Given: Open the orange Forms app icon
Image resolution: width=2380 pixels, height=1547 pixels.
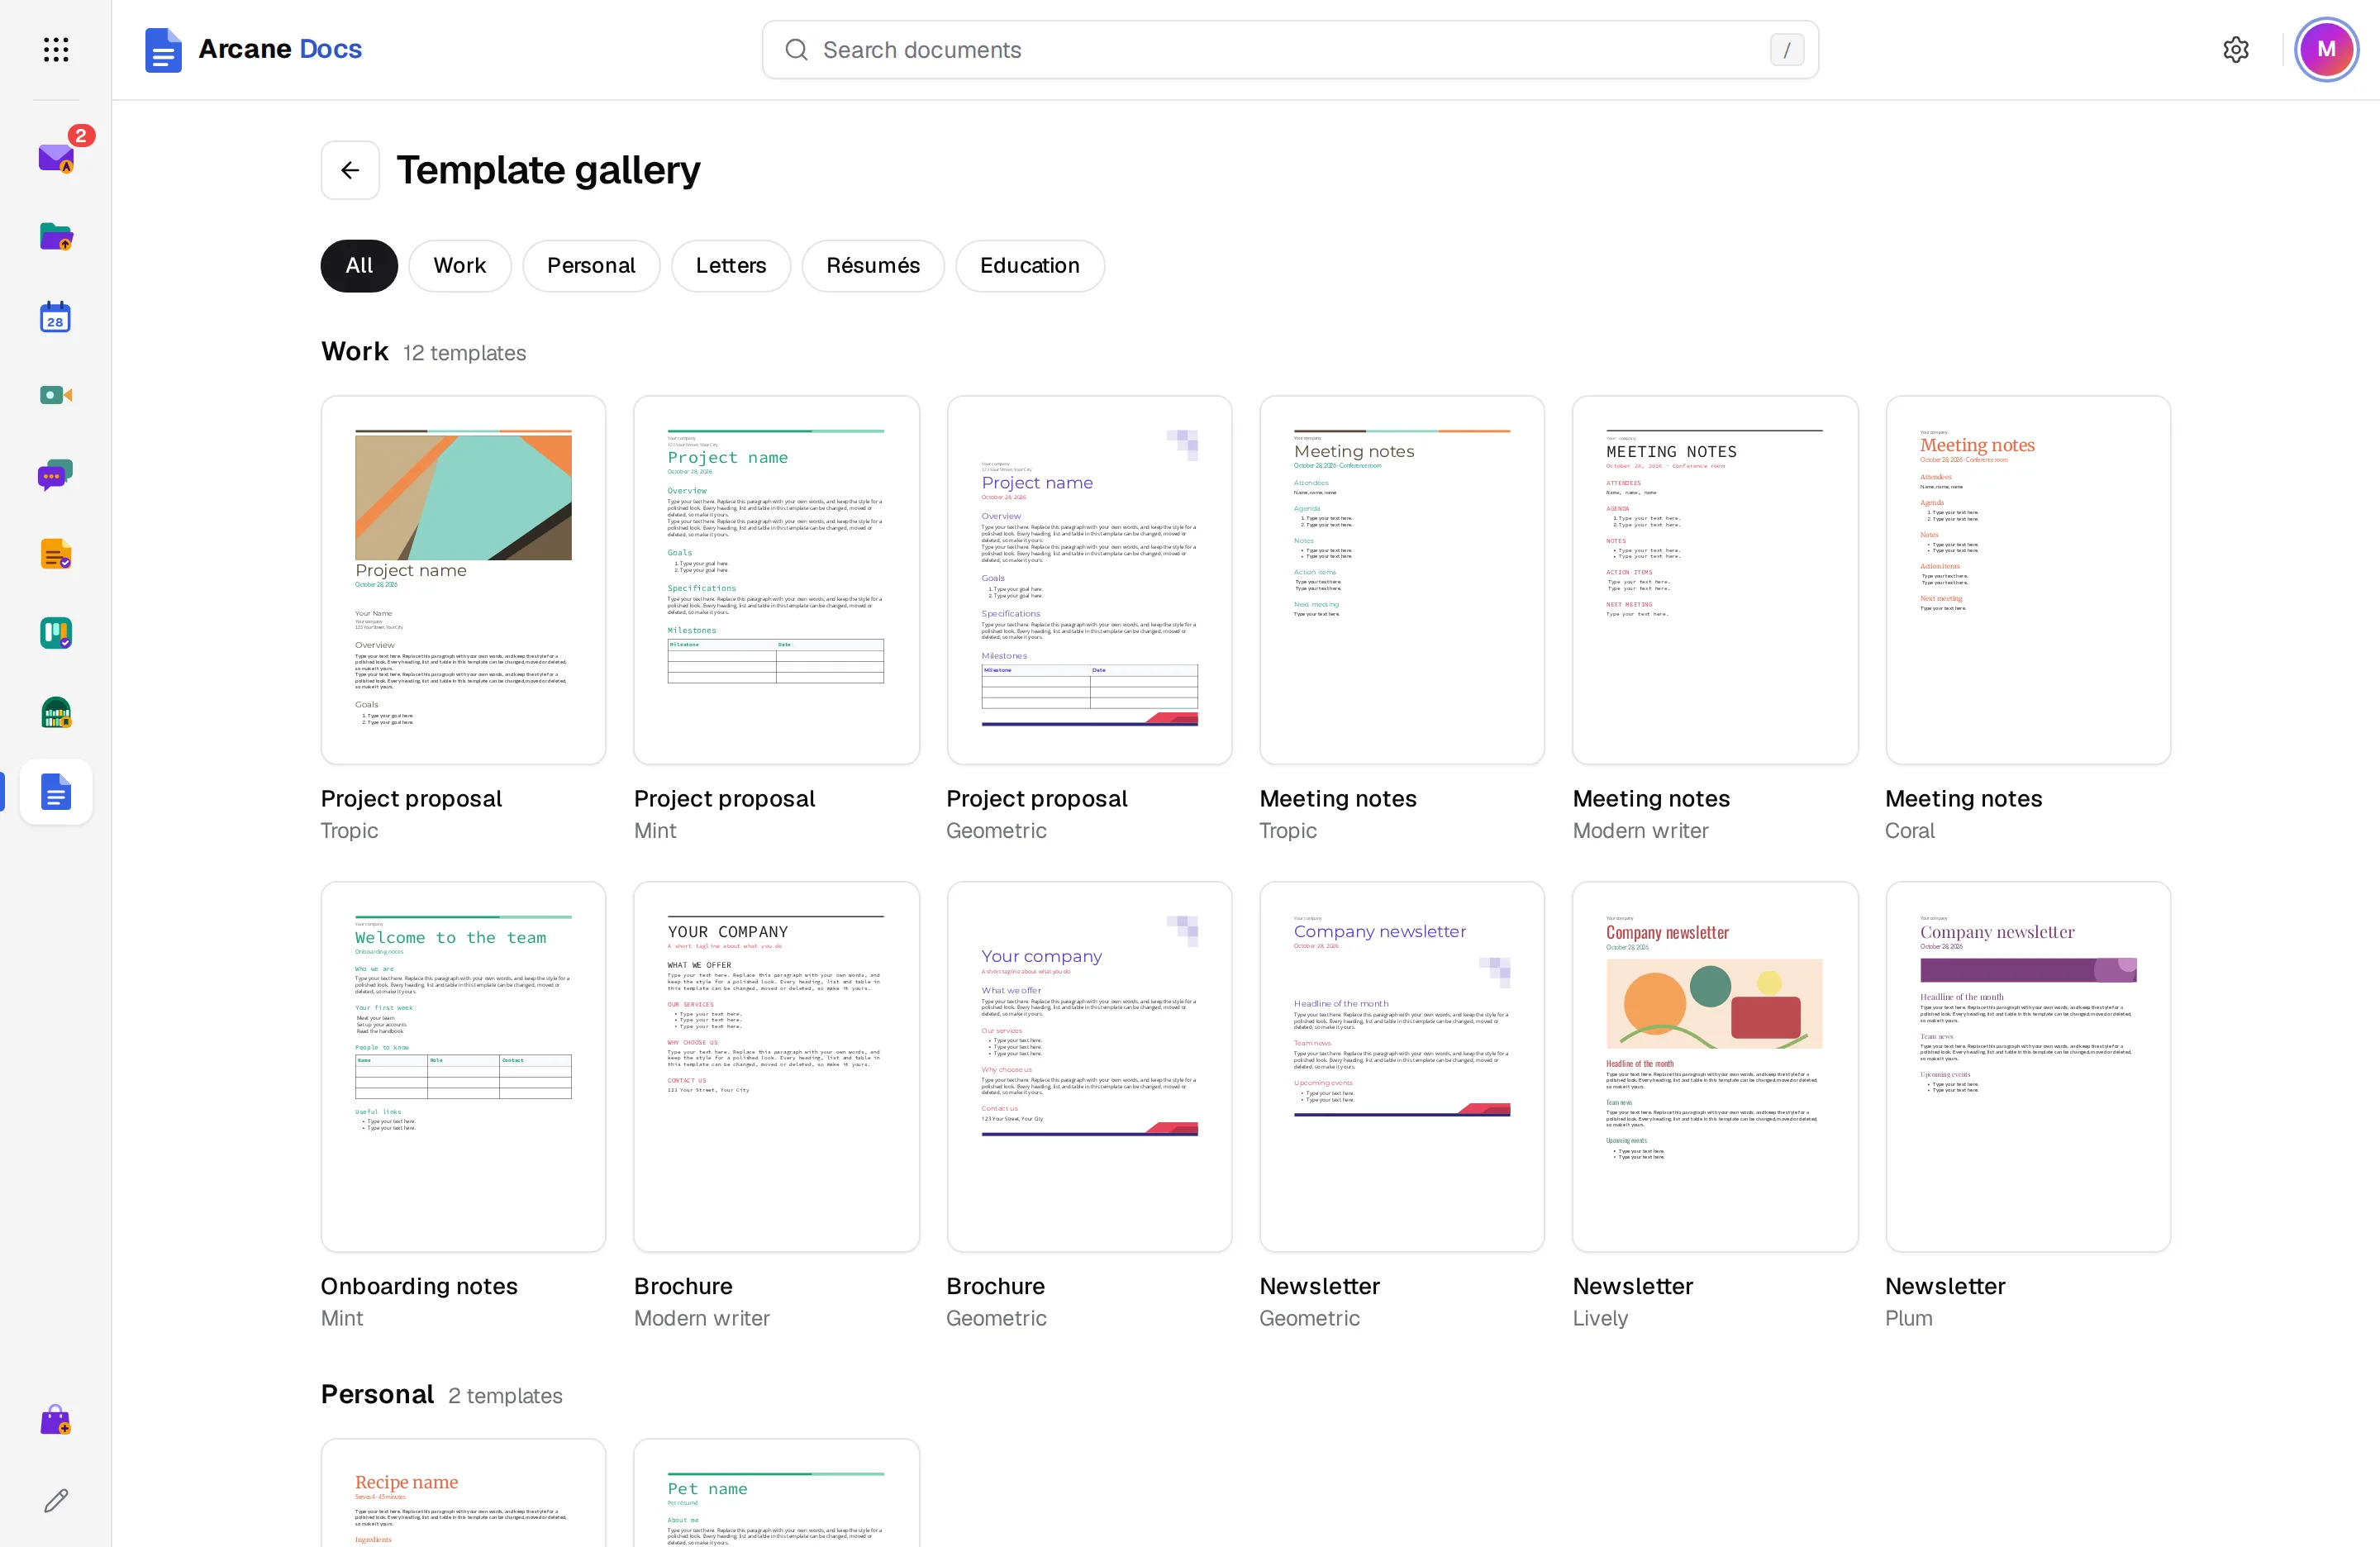Looking at the screenshot, I should click(x=56, y=554).
